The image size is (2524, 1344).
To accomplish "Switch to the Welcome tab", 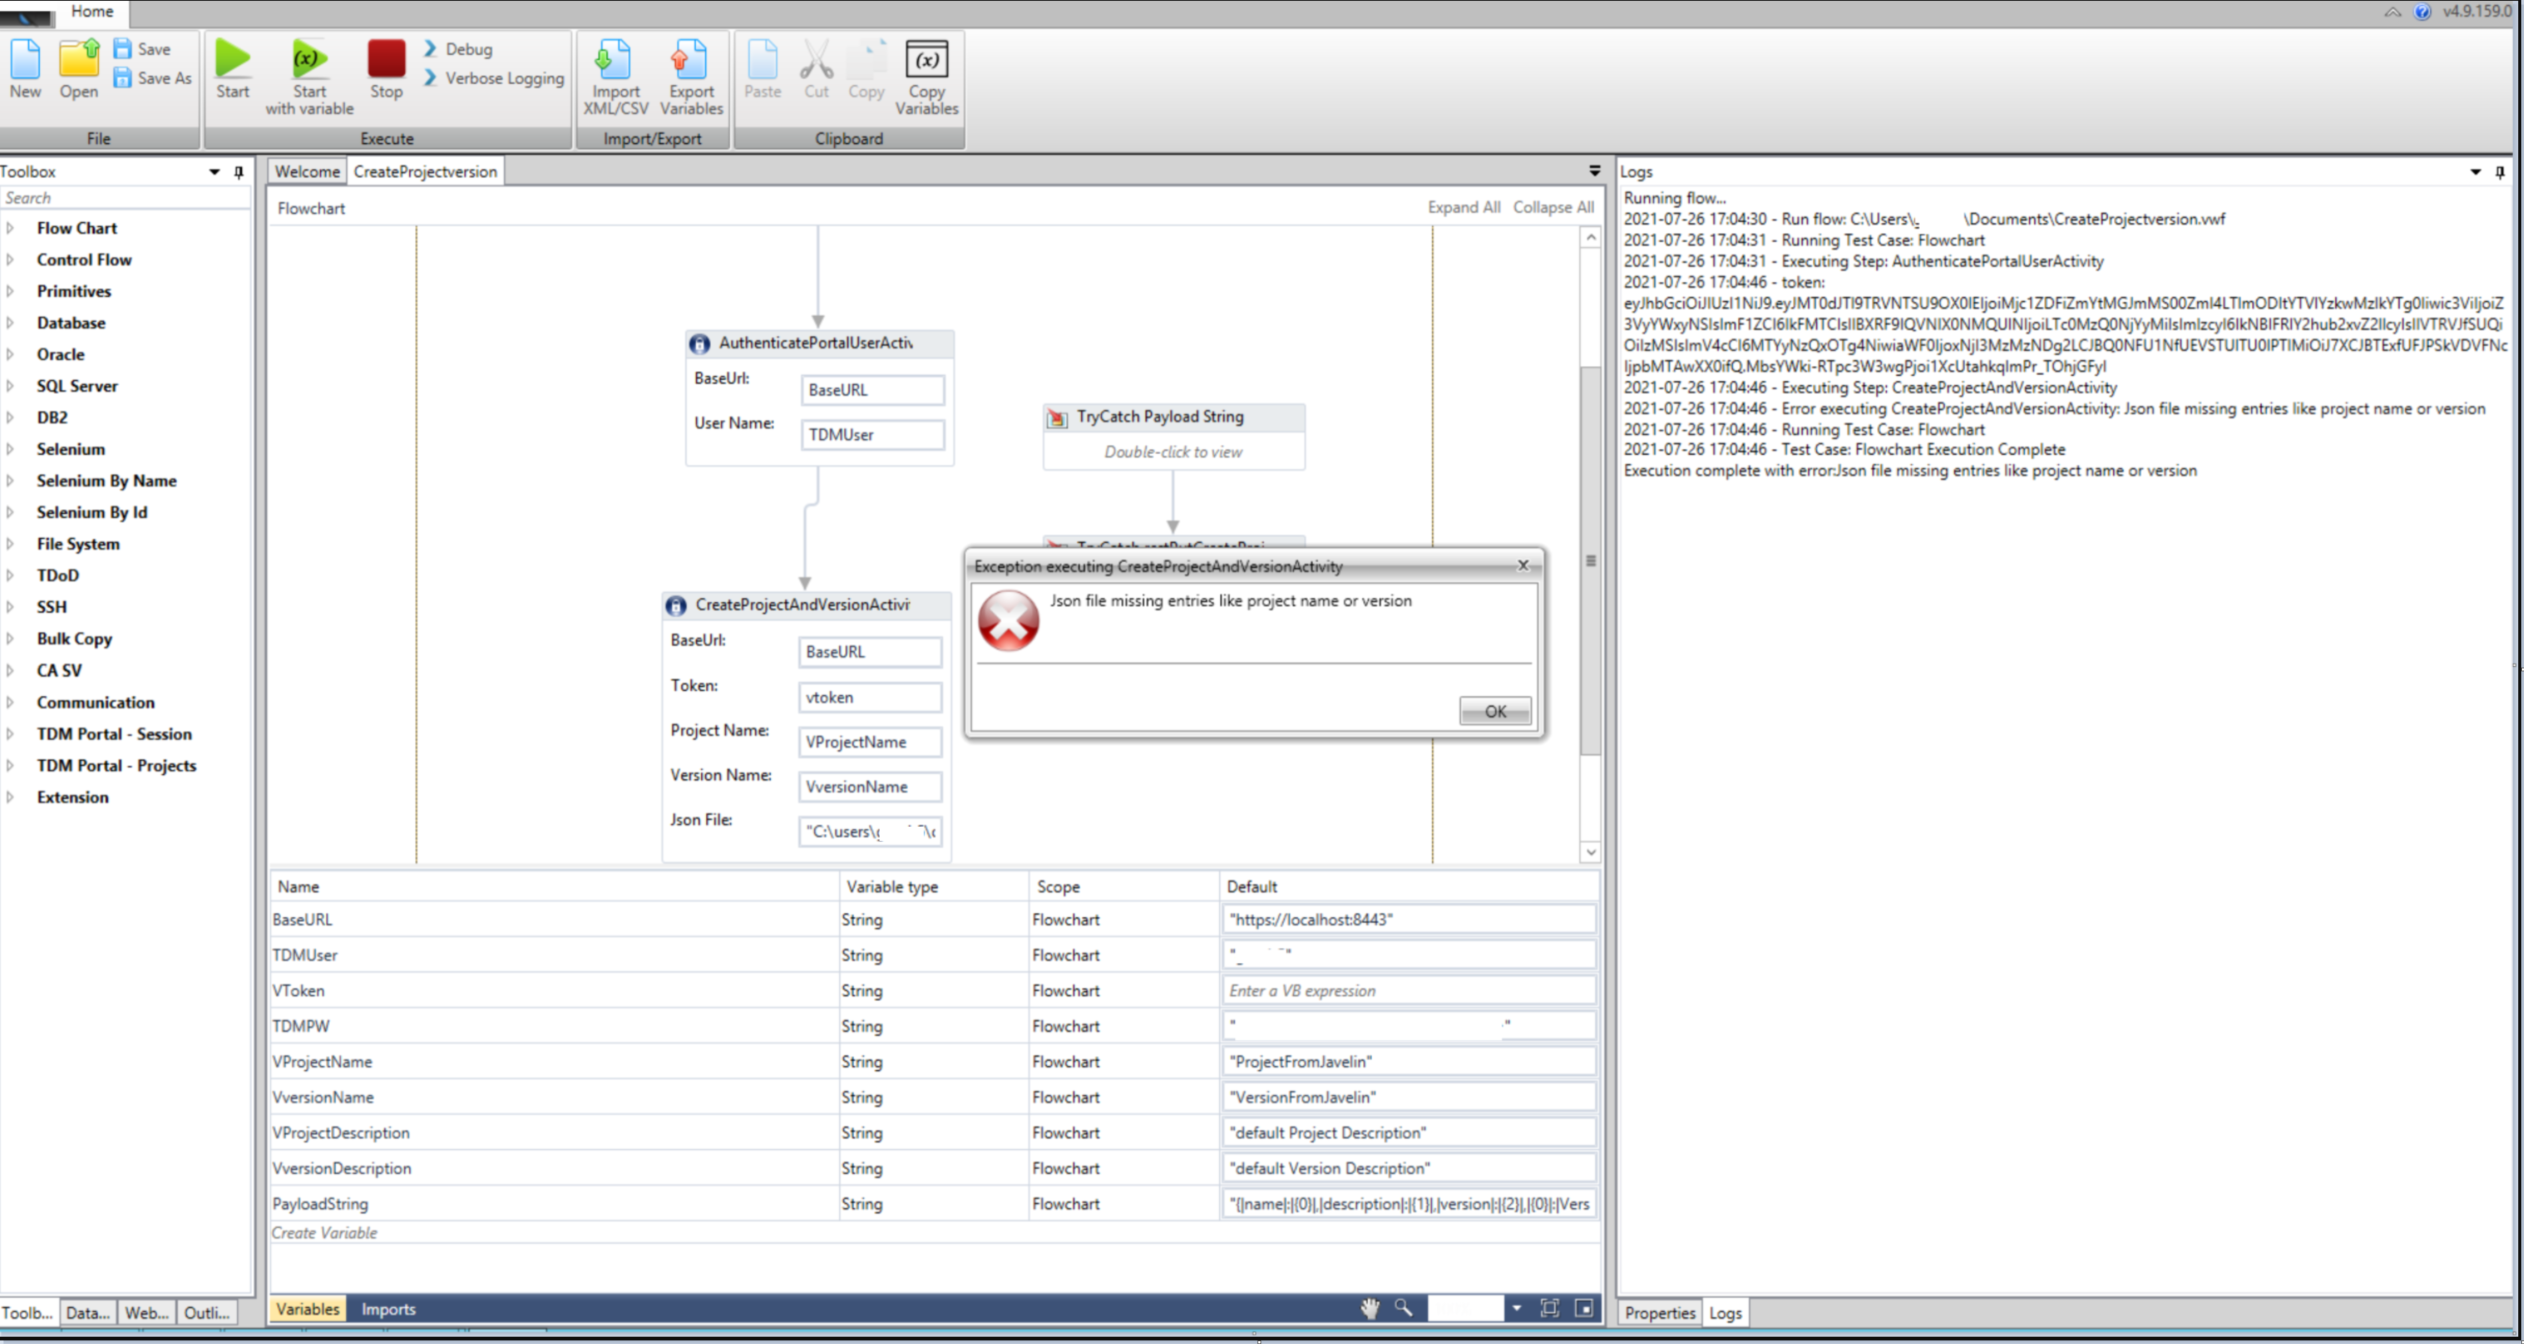I will pyautogui.click(x=306, y=172).
